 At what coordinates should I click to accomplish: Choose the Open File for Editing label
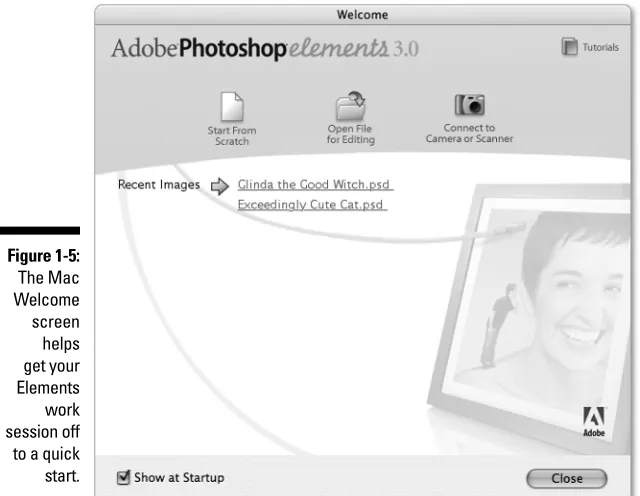(350, 134)
